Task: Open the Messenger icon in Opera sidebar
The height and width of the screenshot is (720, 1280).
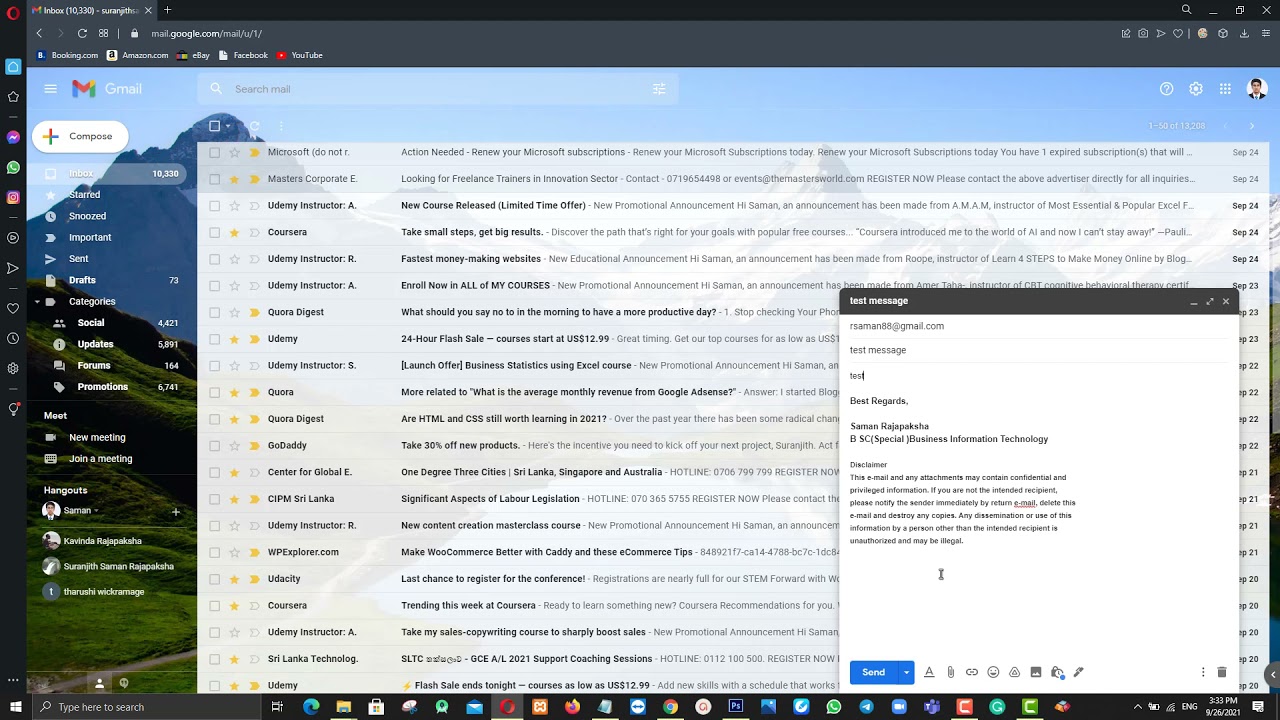Action: [13, 137]
